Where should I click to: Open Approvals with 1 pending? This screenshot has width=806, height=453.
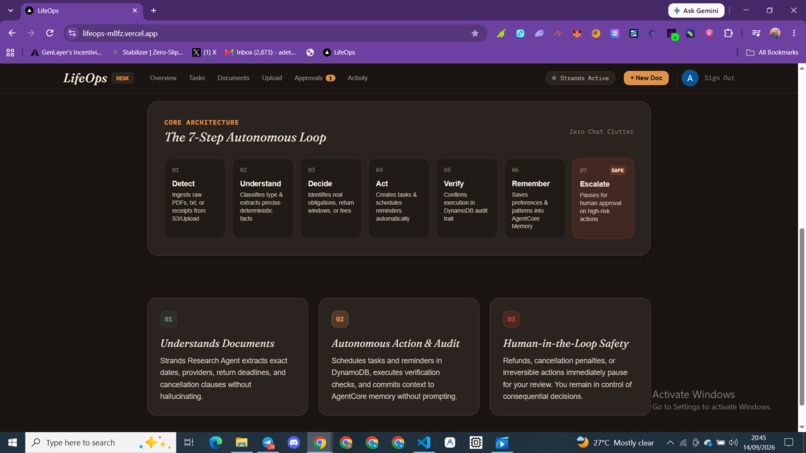[x=315, y=78]
